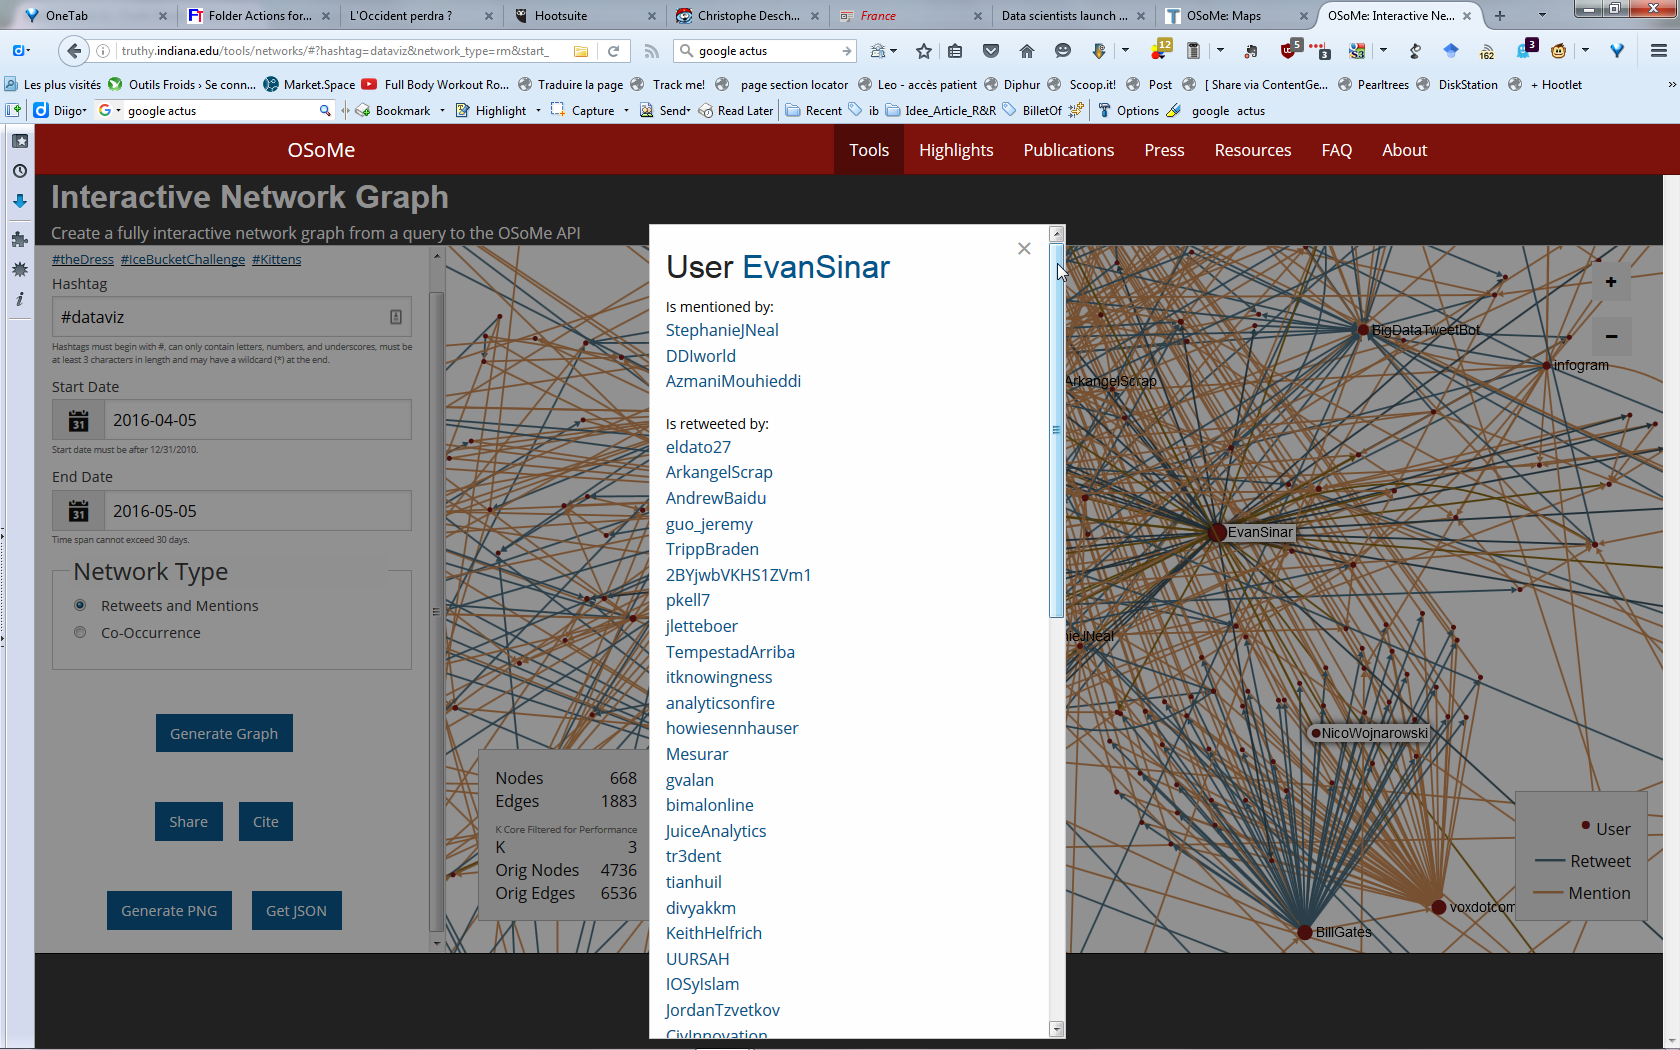Image resolution: width=1680 pixels, height=1050 pixels.
Task: Click the Diigo toolbar logo
Action: (x=41, y=110)
